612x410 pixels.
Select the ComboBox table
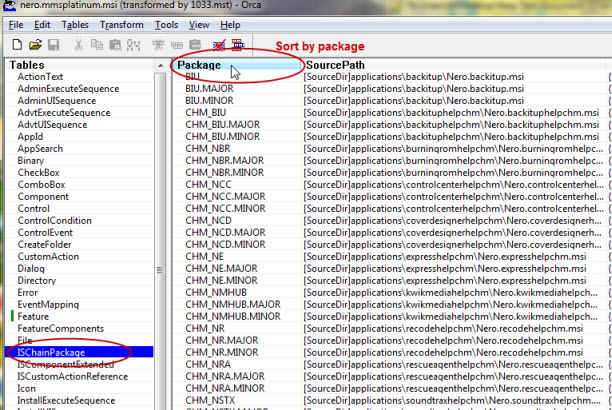(x=41, y=185)
